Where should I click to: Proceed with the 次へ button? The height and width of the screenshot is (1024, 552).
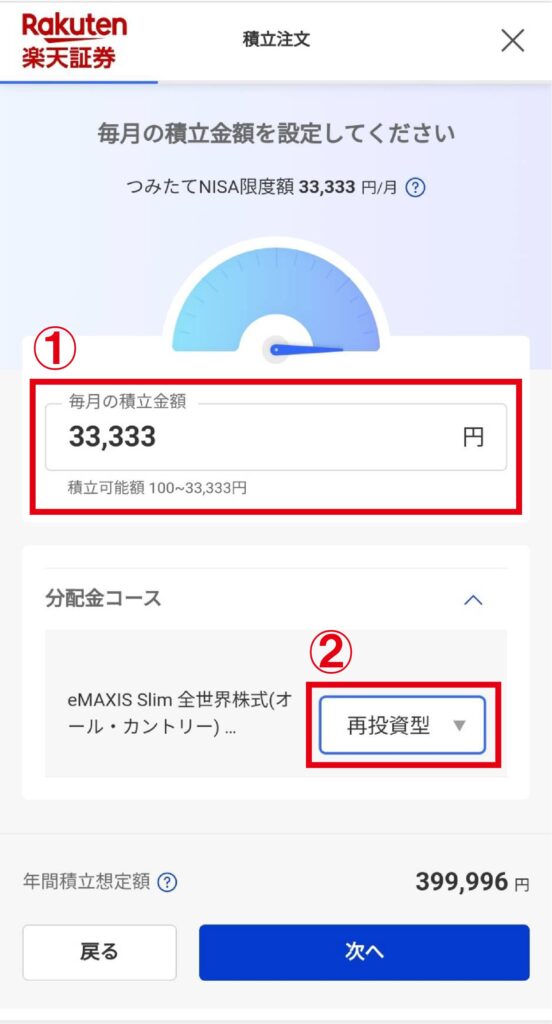point(364,952)
